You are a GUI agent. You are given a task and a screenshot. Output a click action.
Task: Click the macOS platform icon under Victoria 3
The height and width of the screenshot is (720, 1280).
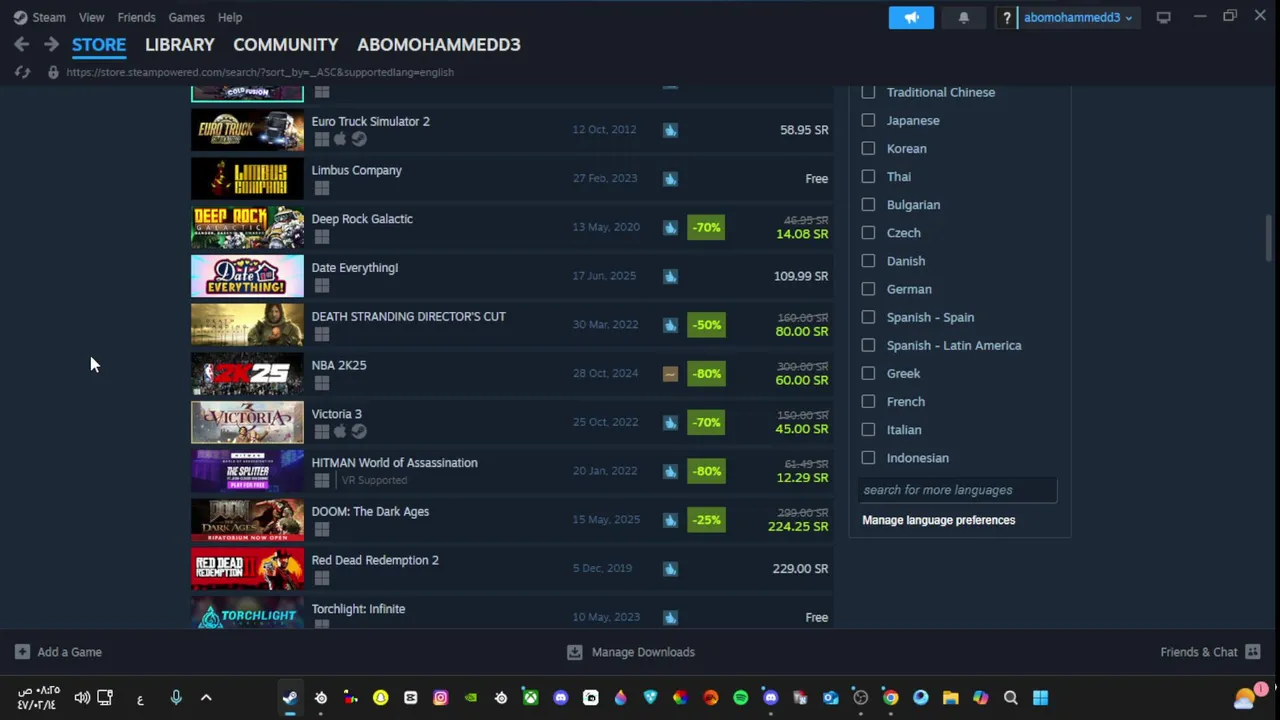[x=340, y=432]
